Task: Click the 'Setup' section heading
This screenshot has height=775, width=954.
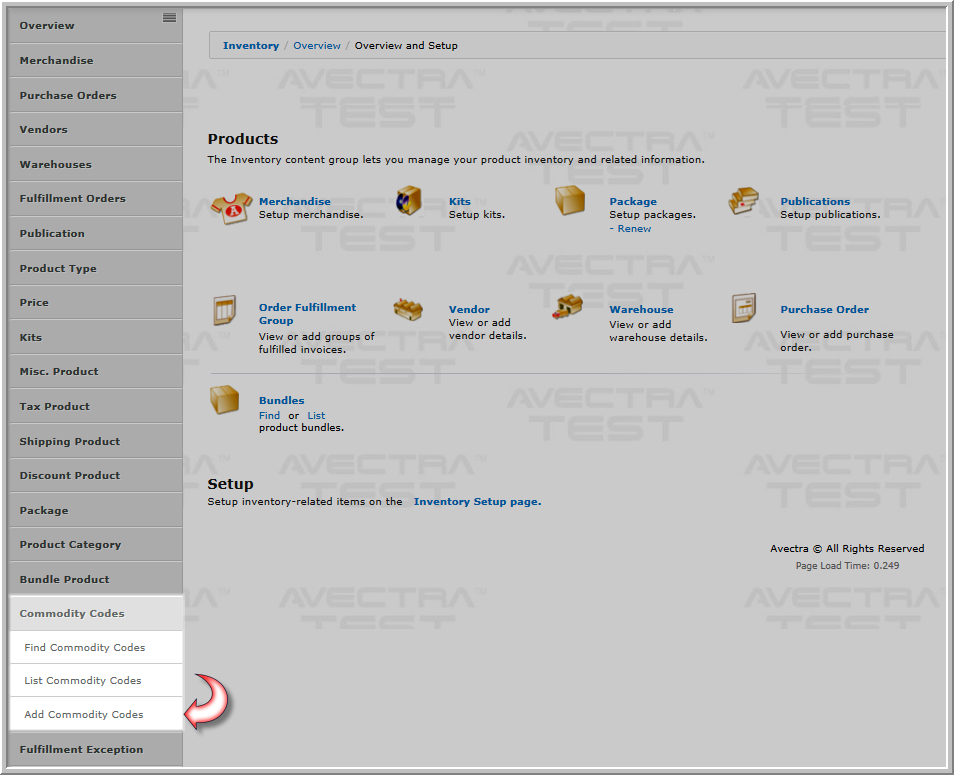Action: pos(230,484)
